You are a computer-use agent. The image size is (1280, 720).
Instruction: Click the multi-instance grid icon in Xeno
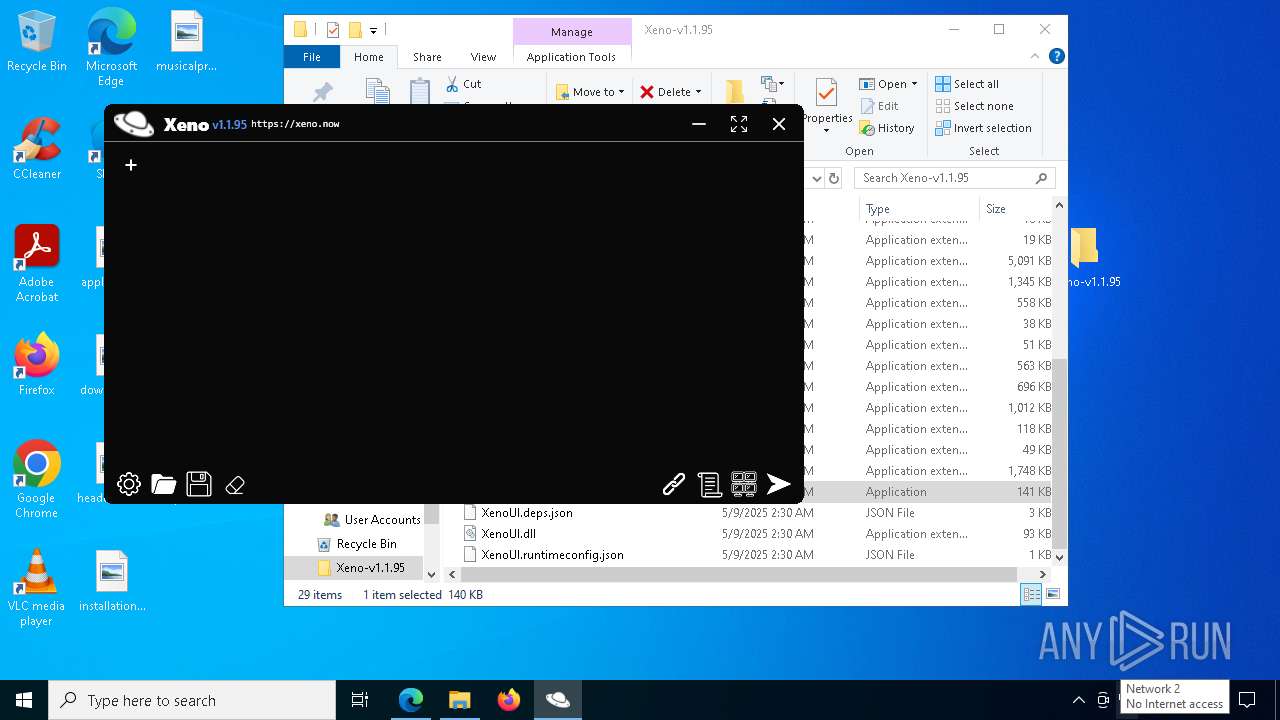pos(744,485)
